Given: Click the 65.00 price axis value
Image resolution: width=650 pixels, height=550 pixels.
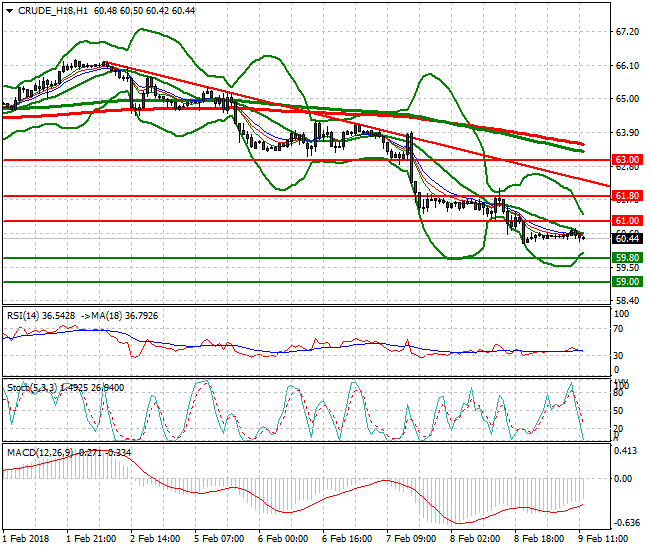Looking at the screenshot, I should (x=627, y=99).
